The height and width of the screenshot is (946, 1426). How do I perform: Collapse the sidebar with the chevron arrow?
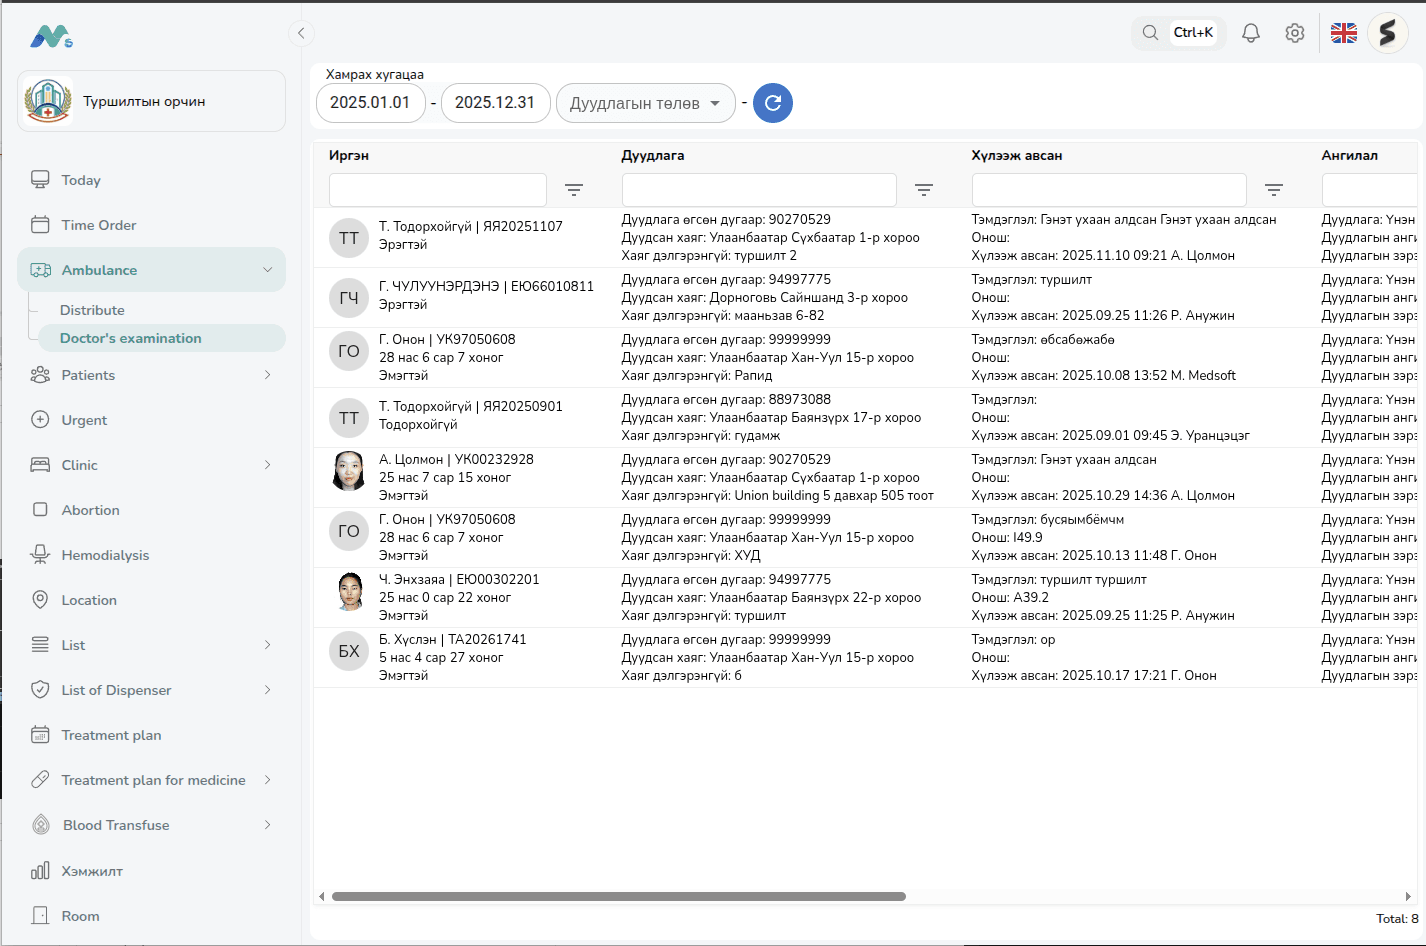[301, 33]
